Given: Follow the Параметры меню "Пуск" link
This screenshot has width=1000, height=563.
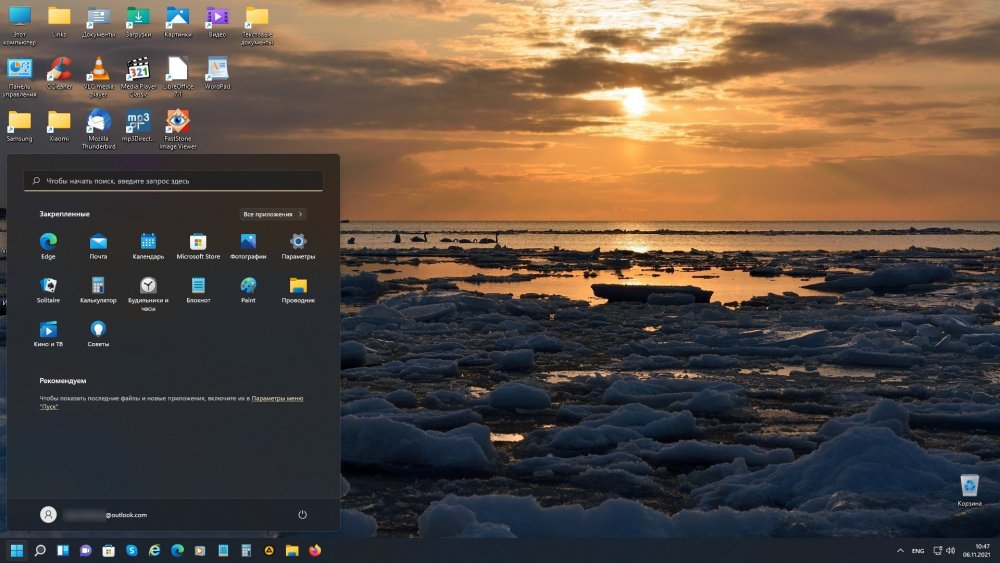Looking at the screenshot, I should tap(277, 398).
